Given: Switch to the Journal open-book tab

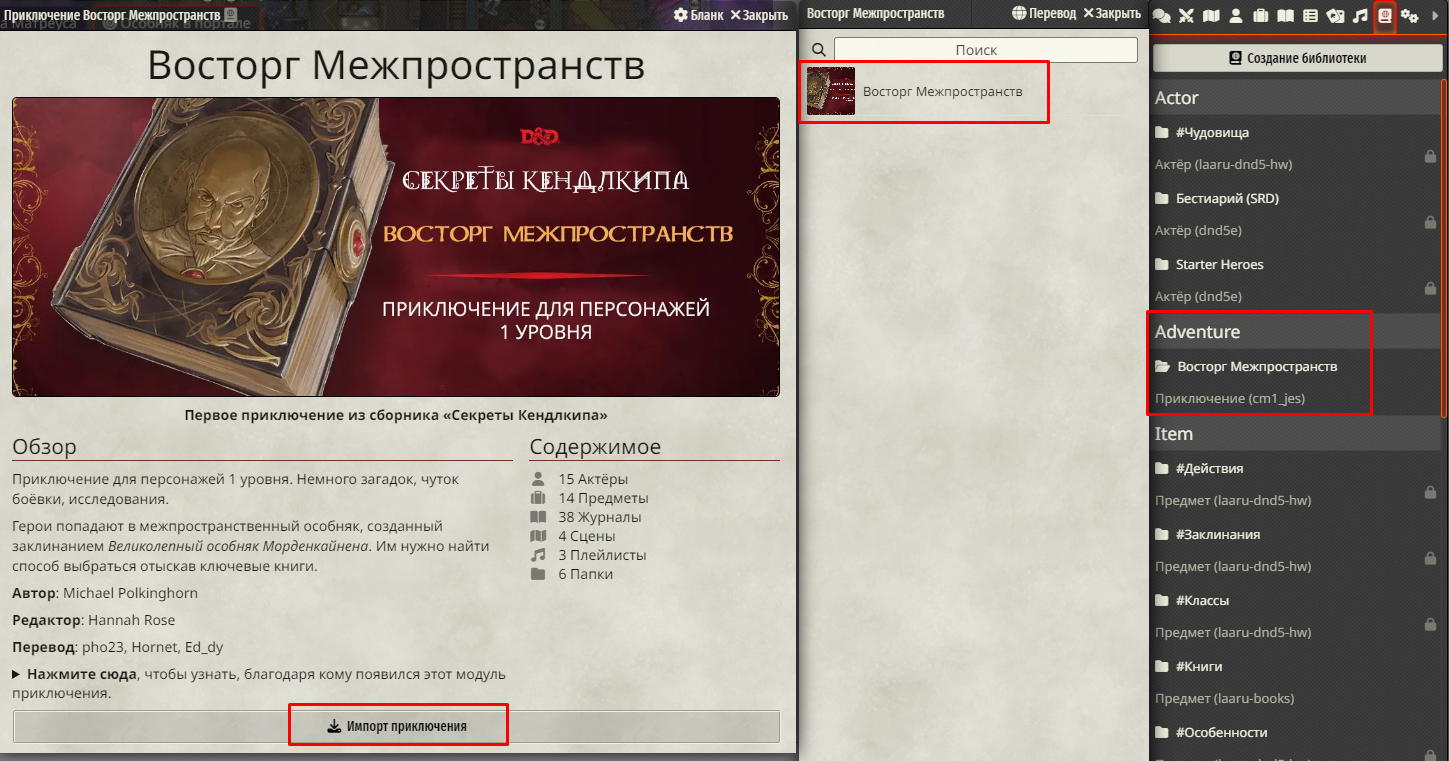Looking at the screenshot, I should click(x=1286, y=16).
